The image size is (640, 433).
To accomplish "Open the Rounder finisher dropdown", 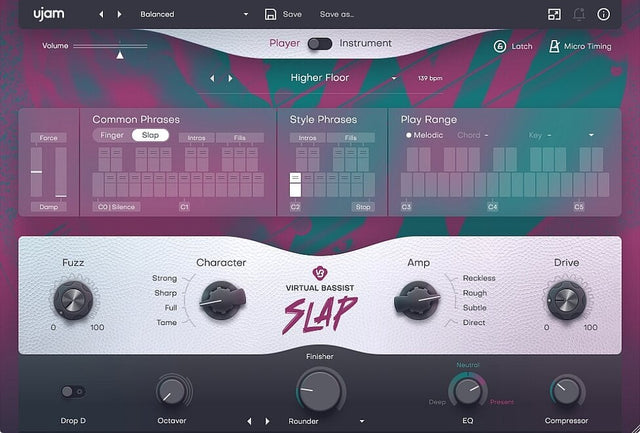I will [362, 421].
